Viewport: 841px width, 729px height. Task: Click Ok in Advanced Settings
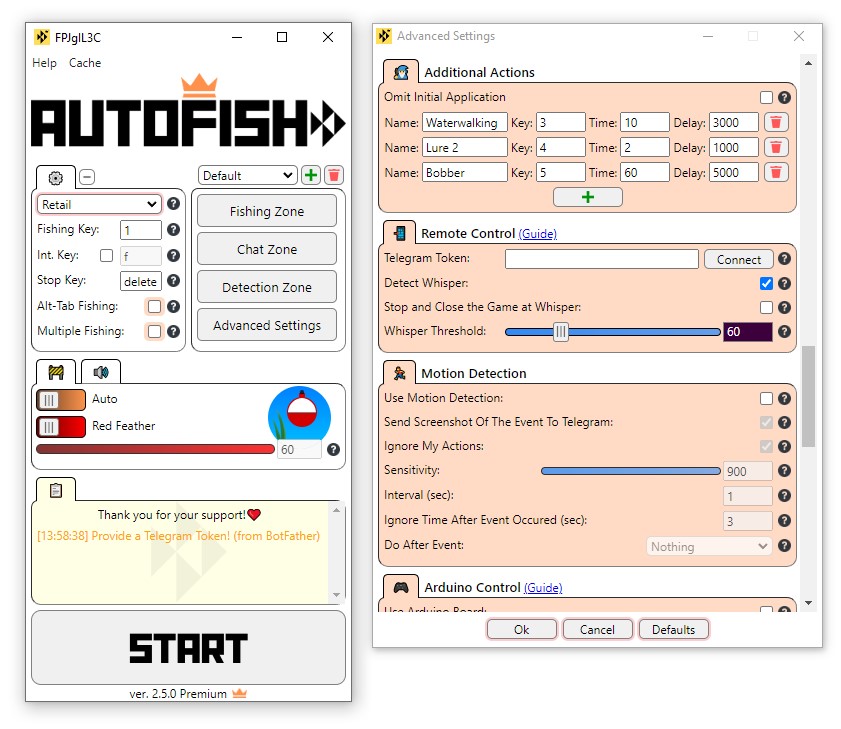tap(521, 629)
